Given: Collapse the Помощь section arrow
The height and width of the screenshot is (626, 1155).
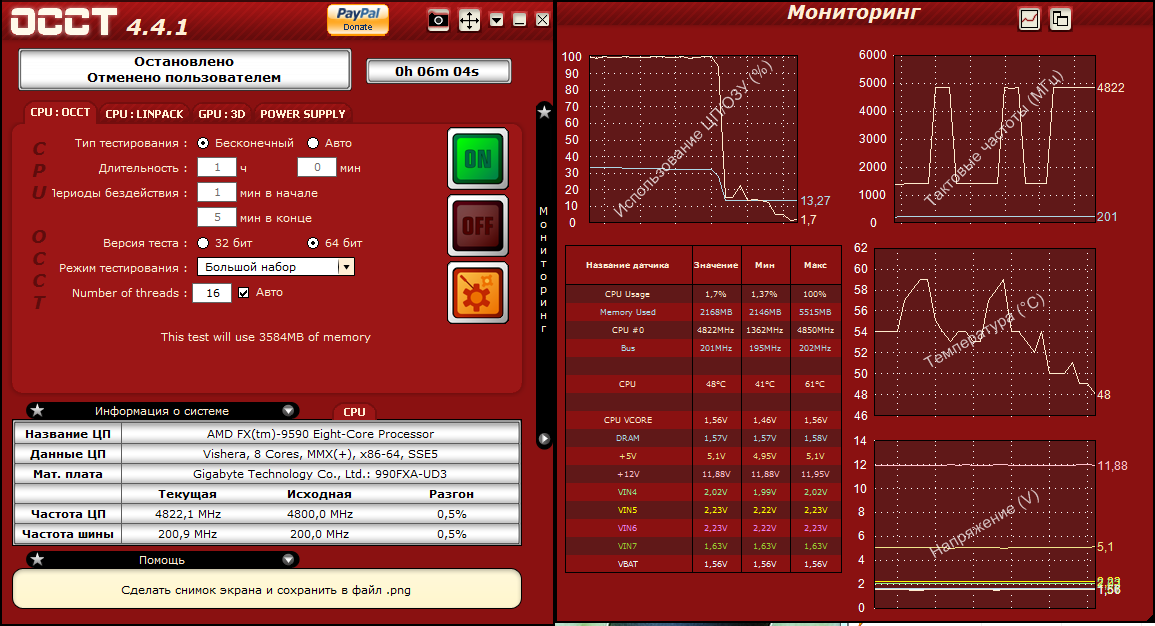Looking at the screenshot, I should coord(288,560).
